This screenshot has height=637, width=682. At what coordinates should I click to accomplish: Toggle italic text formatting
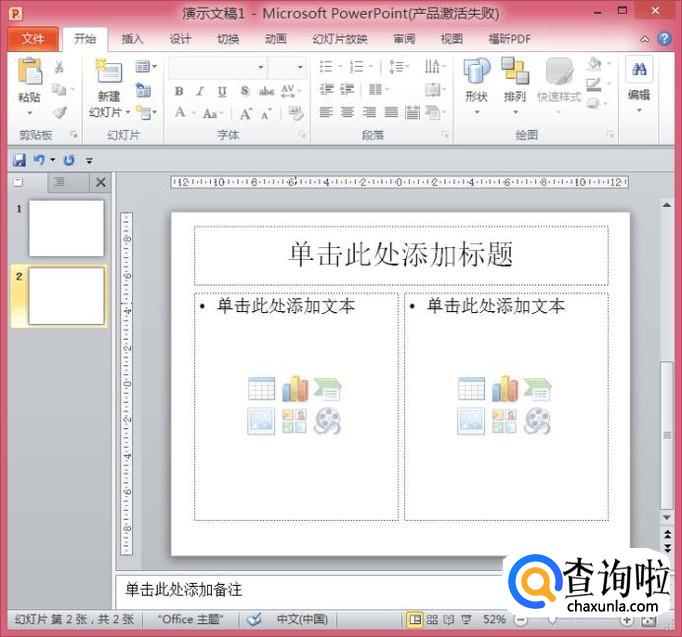pyautogui.click(x=200, y=91)
